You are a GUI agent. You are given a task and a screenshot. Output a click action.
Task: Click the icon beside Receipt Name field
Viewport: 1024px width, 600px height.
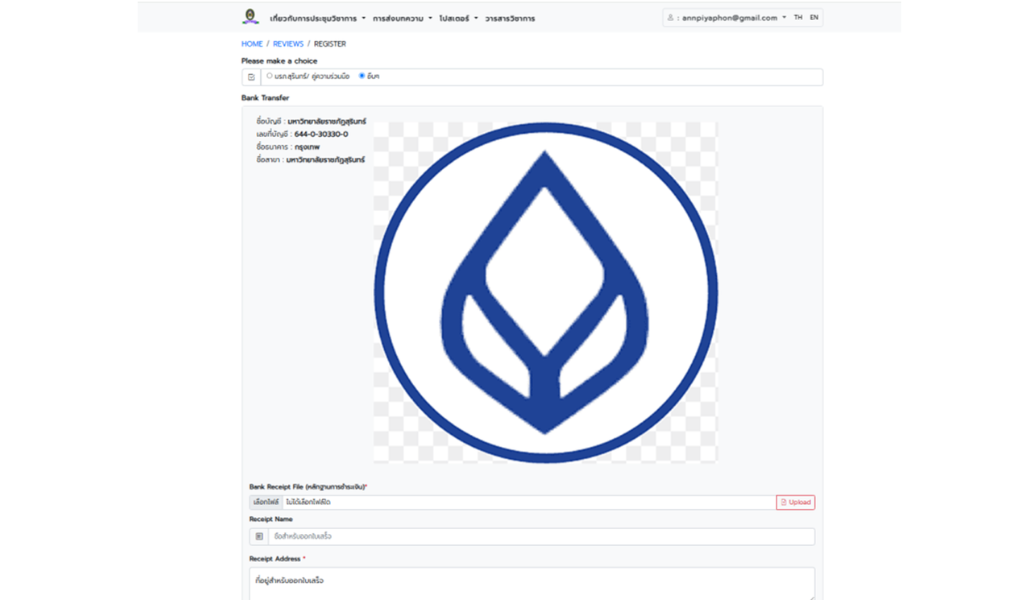pyautogui.click(x=259, y=537)
